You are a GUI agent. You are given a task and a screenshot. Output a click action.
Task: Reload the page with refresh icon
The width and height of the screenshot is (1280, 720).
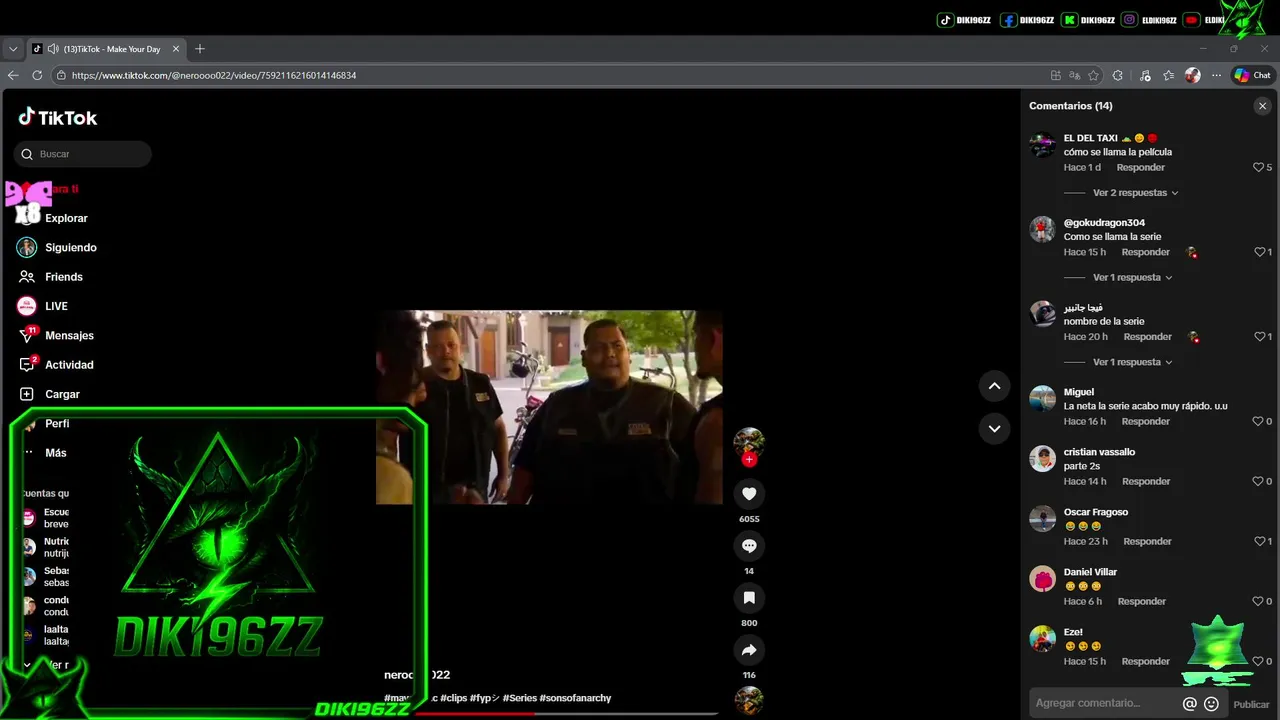[x=37, y=75]
